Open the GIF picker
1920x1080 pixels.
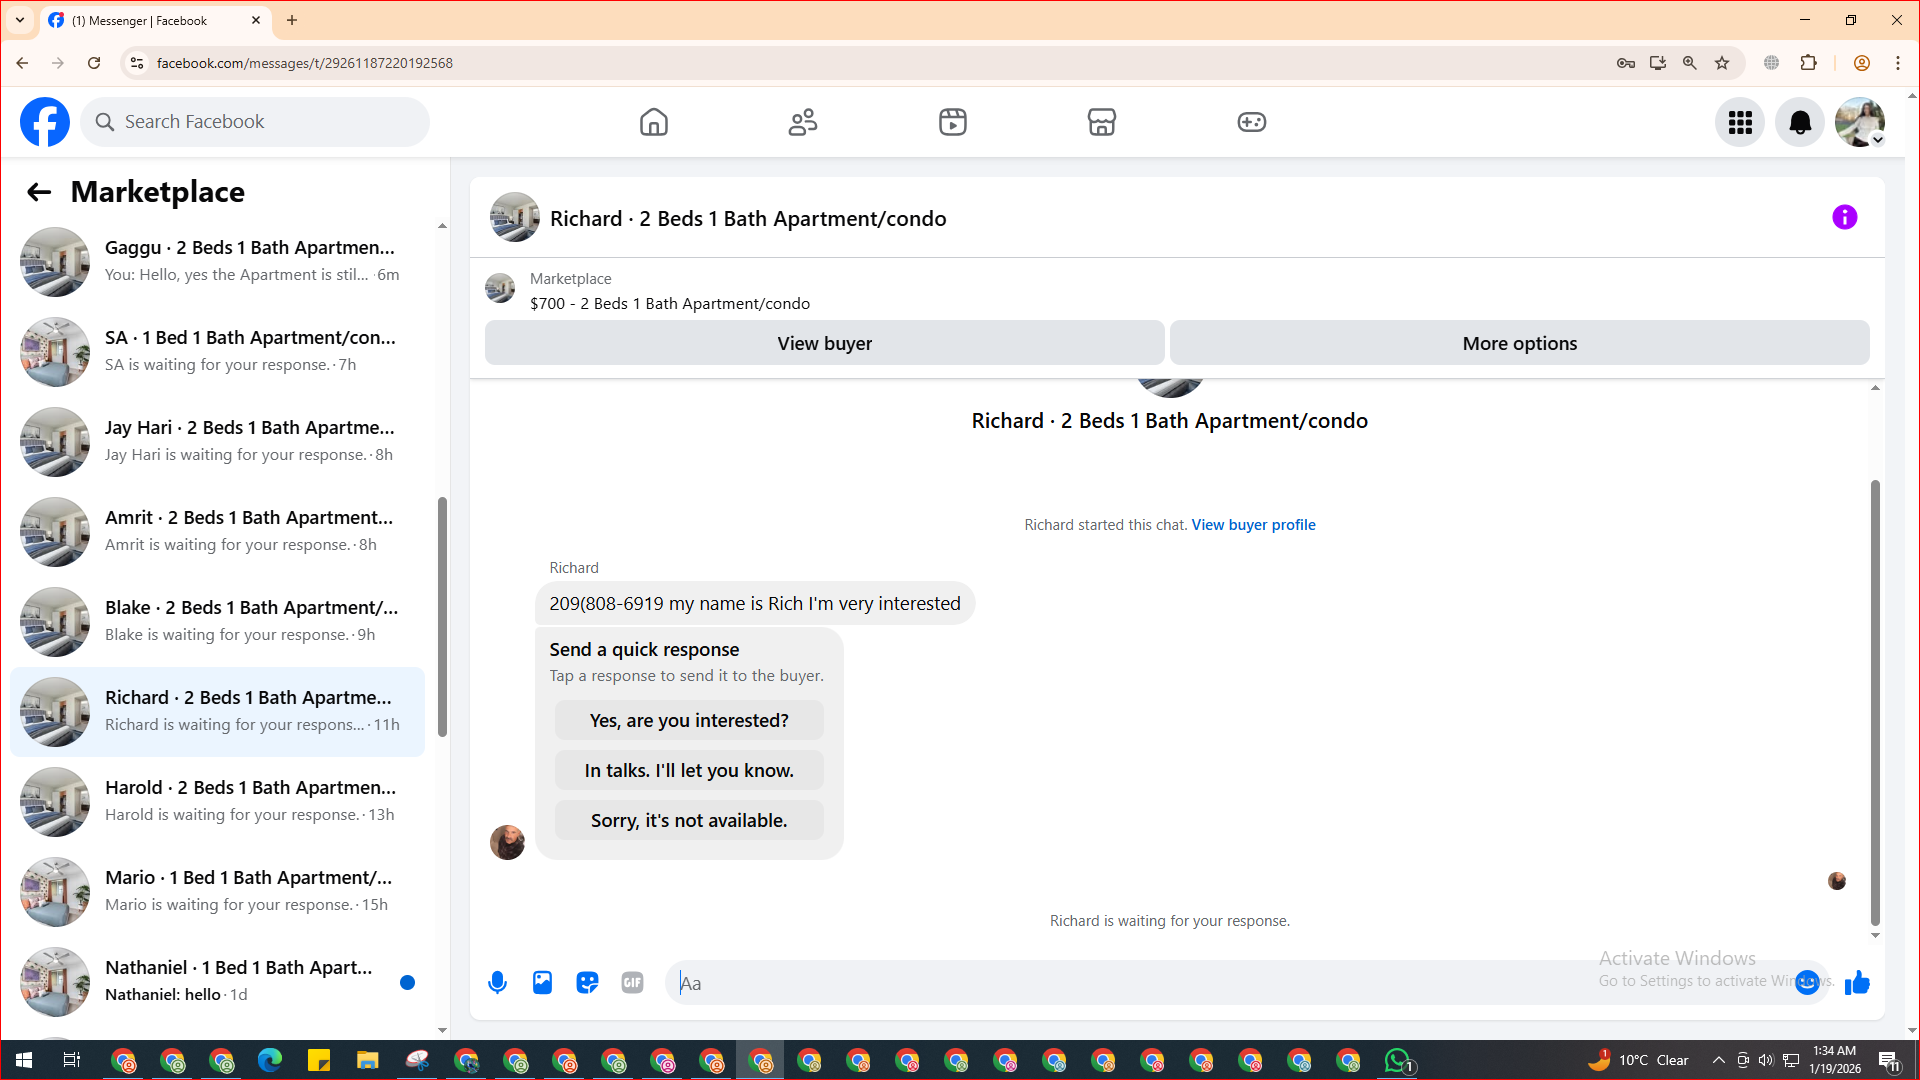[x=632, y=983]
